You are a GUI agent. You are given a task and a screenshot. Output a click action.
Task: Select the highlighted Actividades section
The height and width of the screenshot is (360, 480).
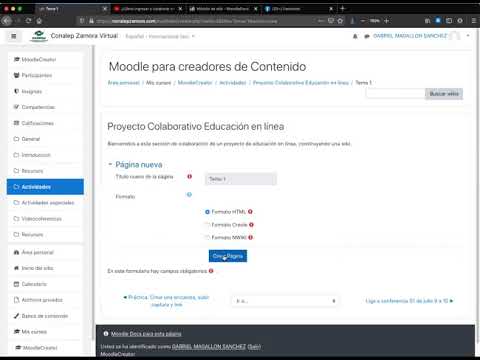[45, 187]
